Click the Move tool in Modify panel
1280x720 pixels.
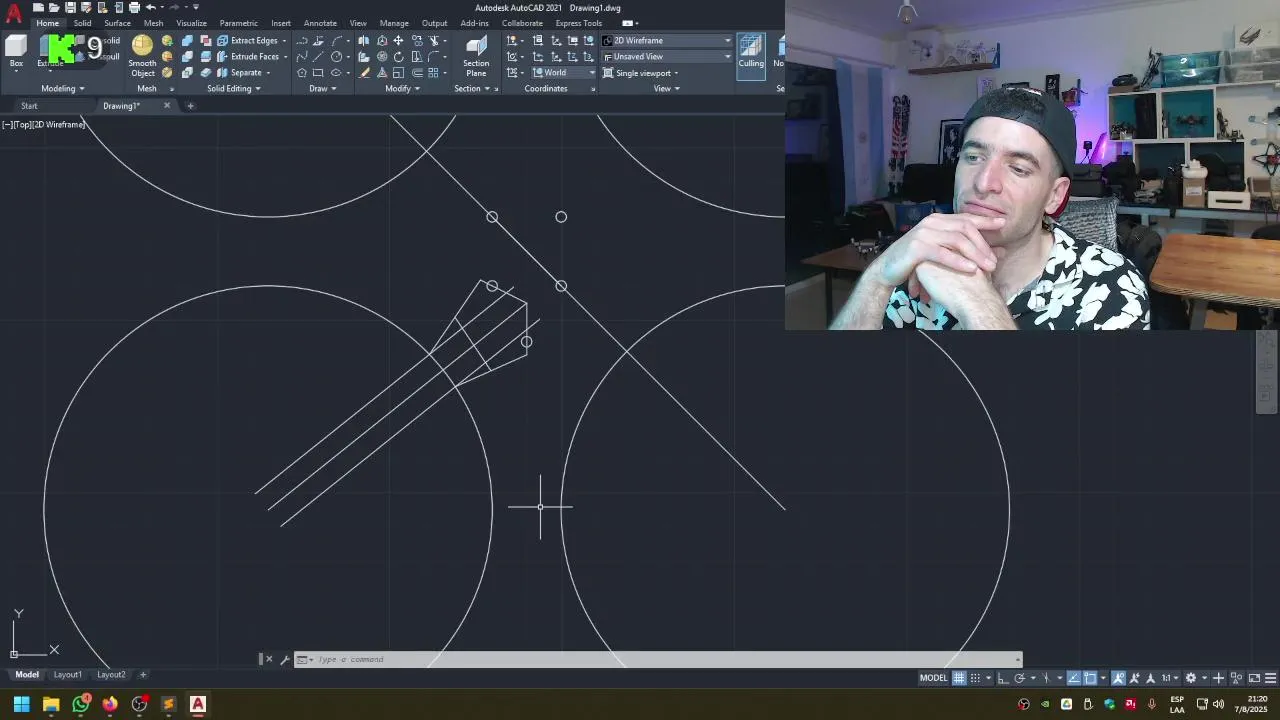398,41
